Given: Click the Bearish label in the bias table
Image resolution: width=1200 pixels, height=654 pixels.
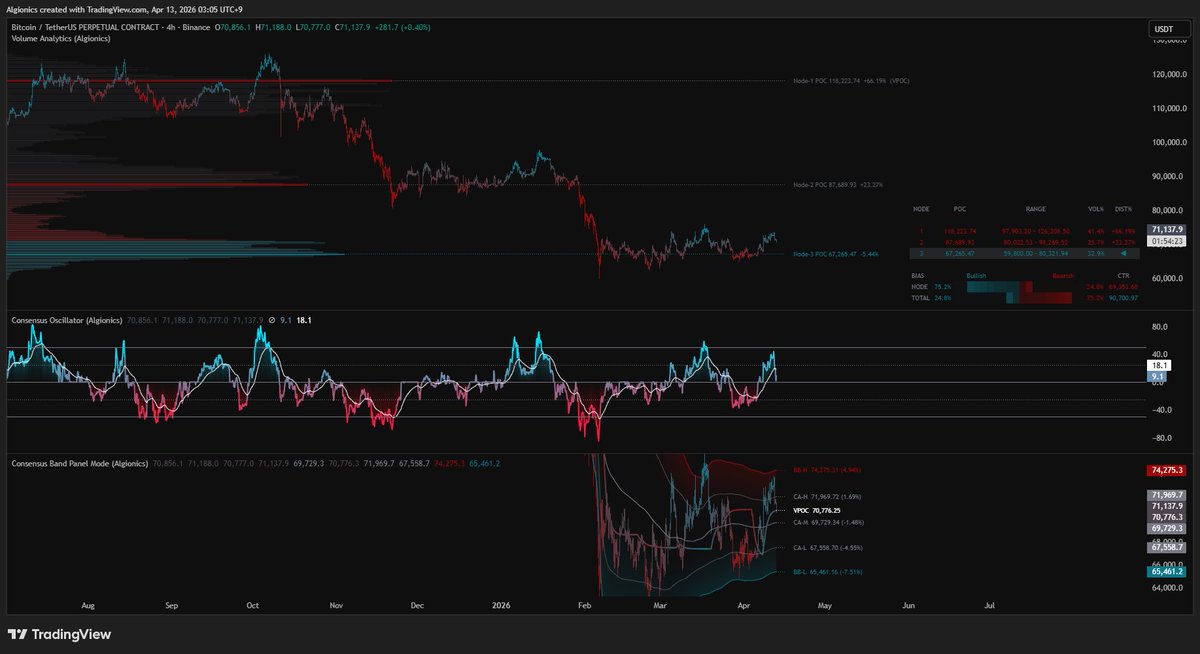Looking at the screenshot, I should [x=1062, y=274].
